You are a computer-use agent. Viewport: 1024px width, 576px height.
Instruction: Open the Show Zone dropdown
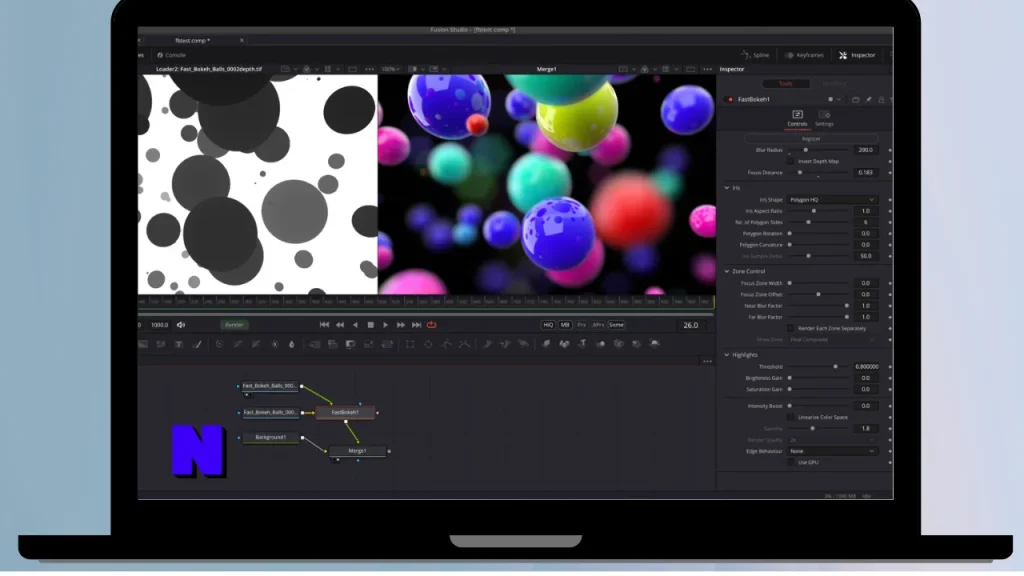point(832,340)
